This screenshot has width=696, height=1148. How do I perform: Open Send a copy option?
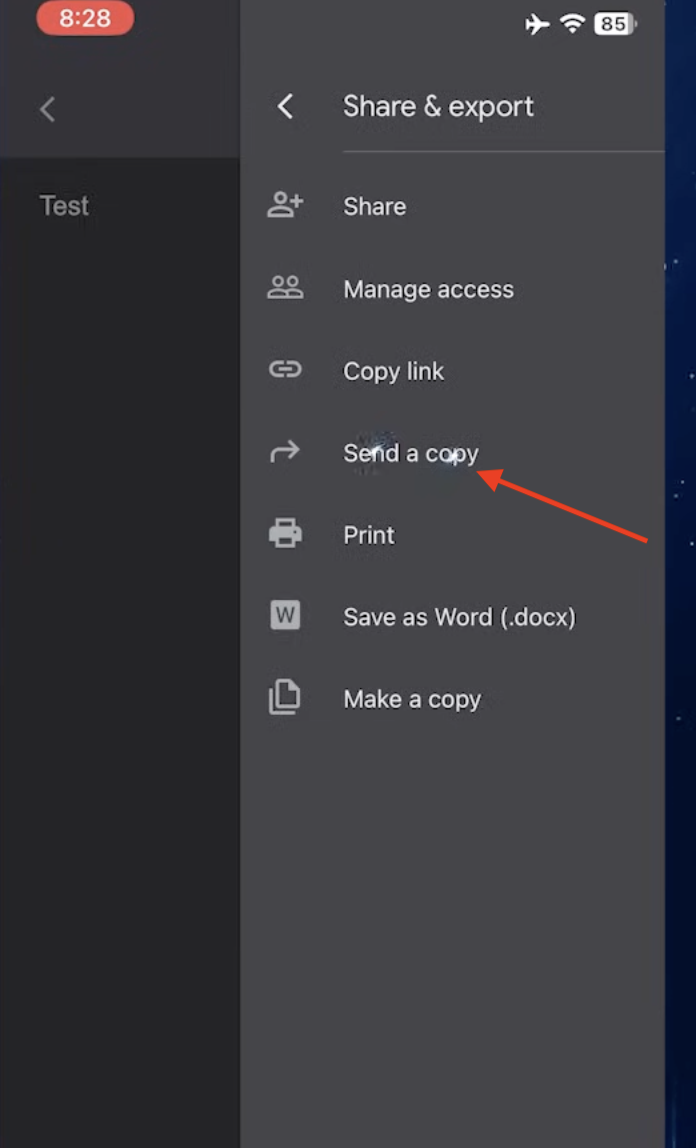411,453
